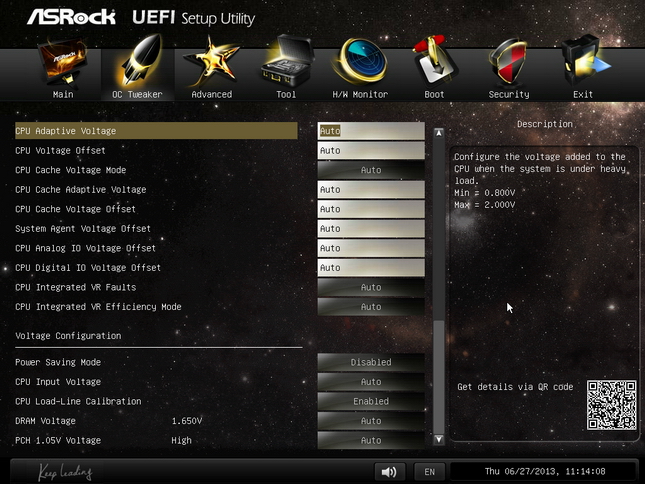Click the OC Tweaker rocket icon
645x484 pixels.
point(140,61)
